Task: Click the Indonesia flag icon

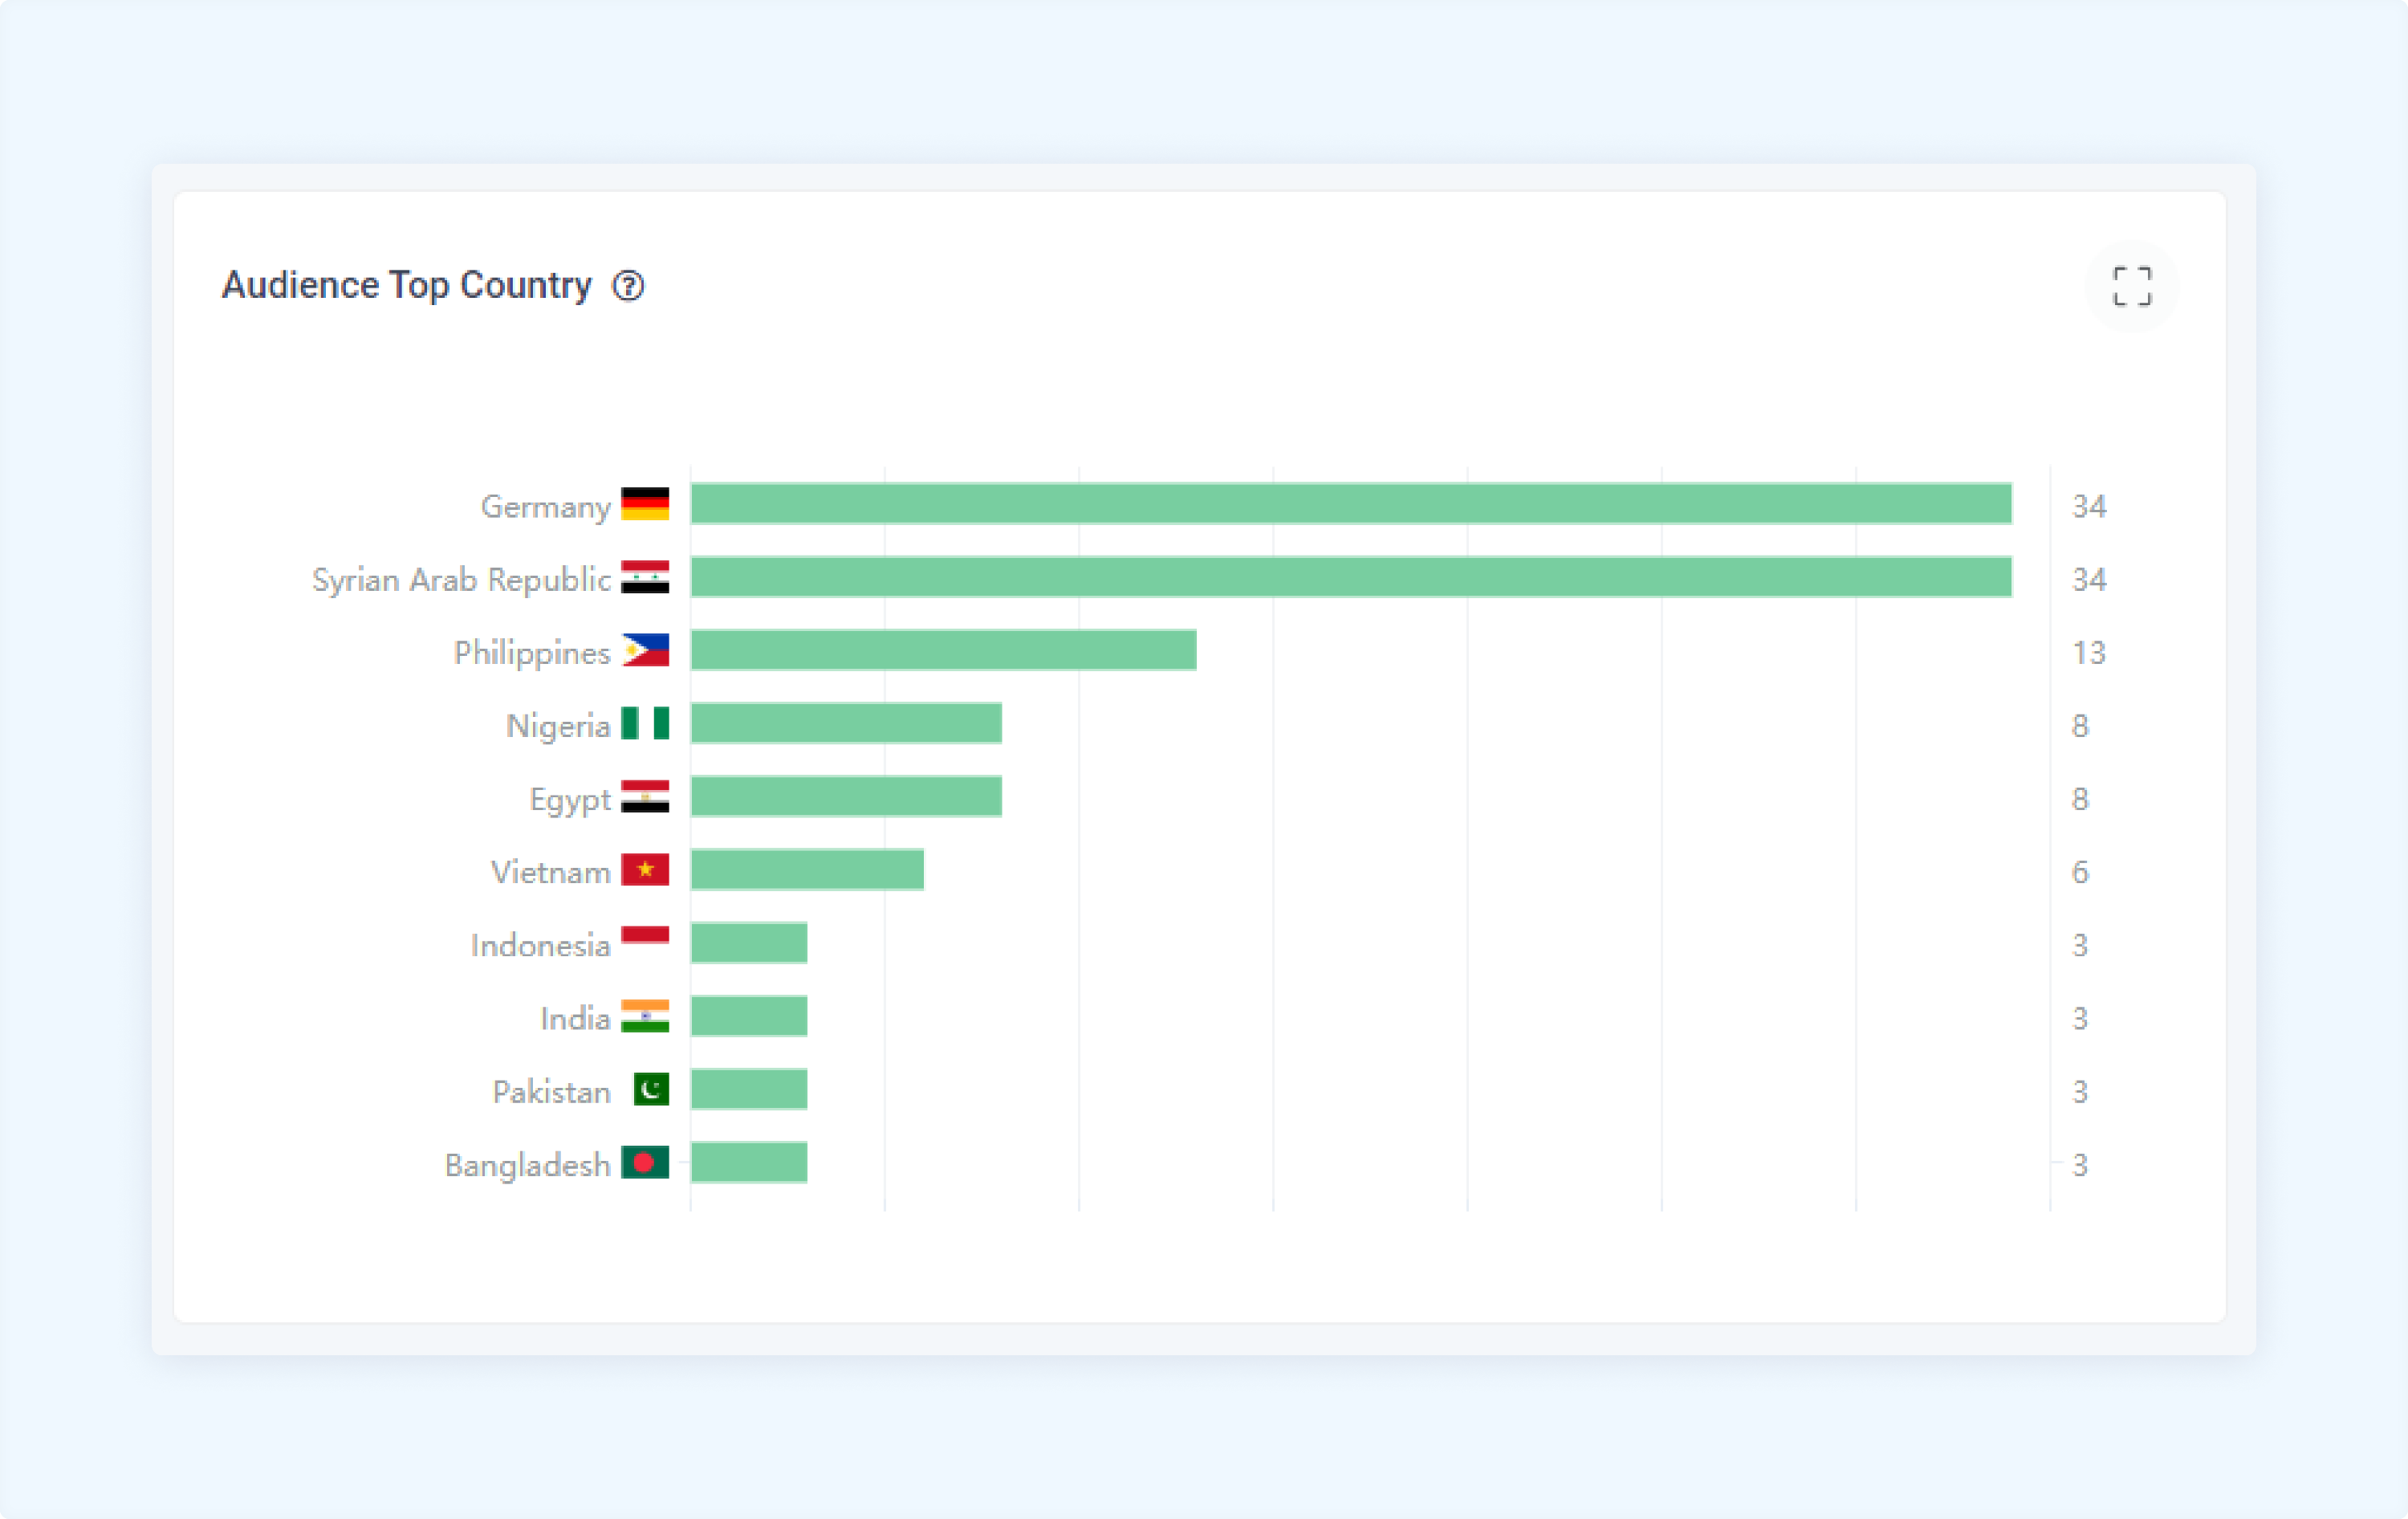Action: pos(645,942)
